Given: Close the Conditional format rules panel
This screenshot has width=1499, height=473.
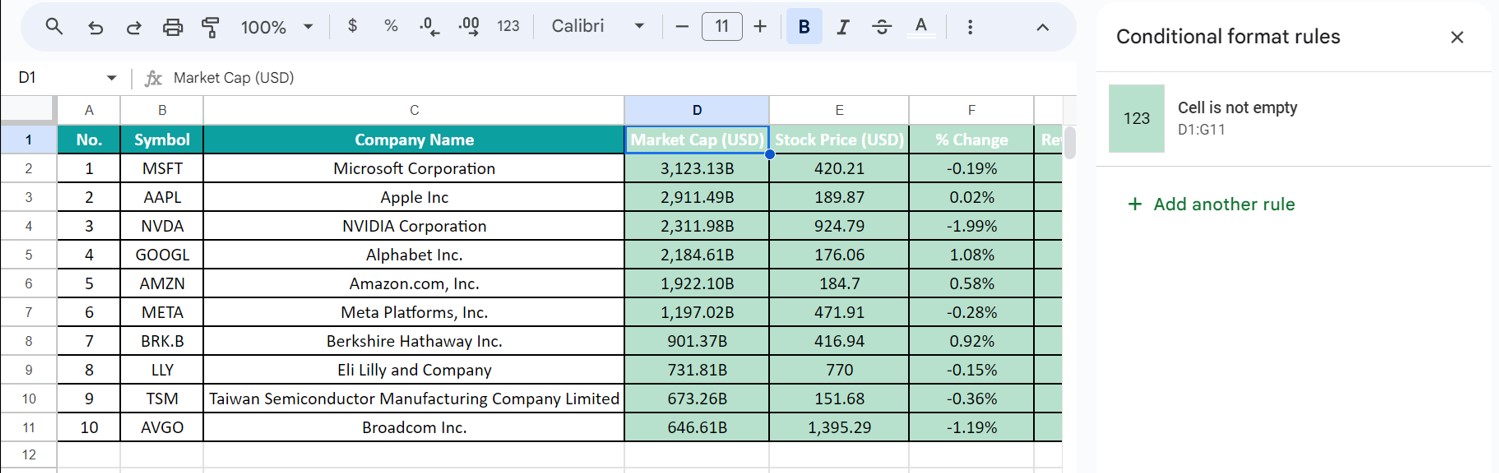Looking at the screenshot, I should pos(1457,37).
